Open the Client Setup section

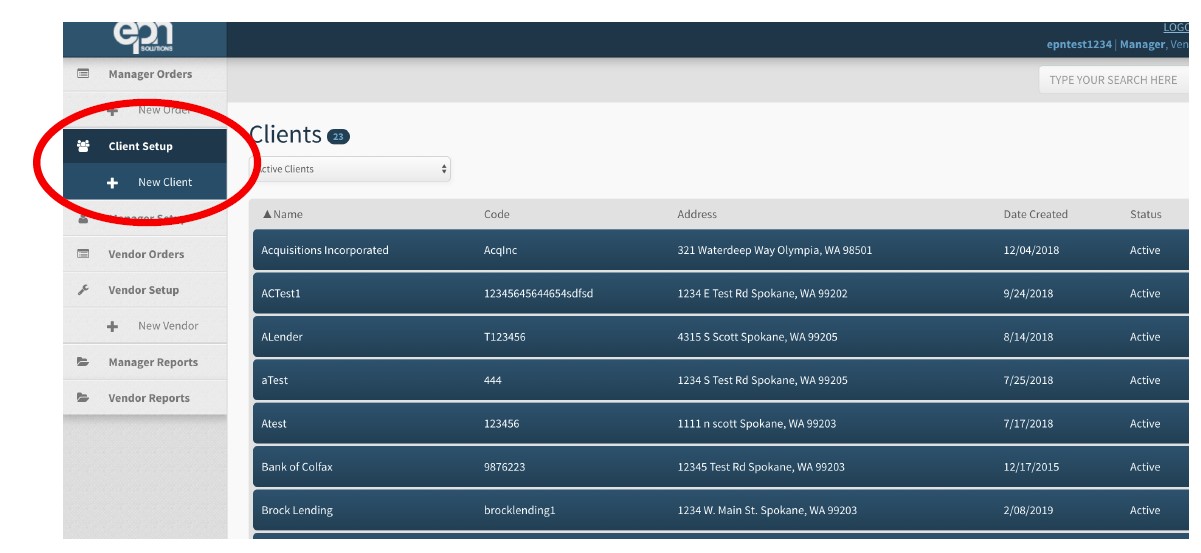click(x=145, y=146)
